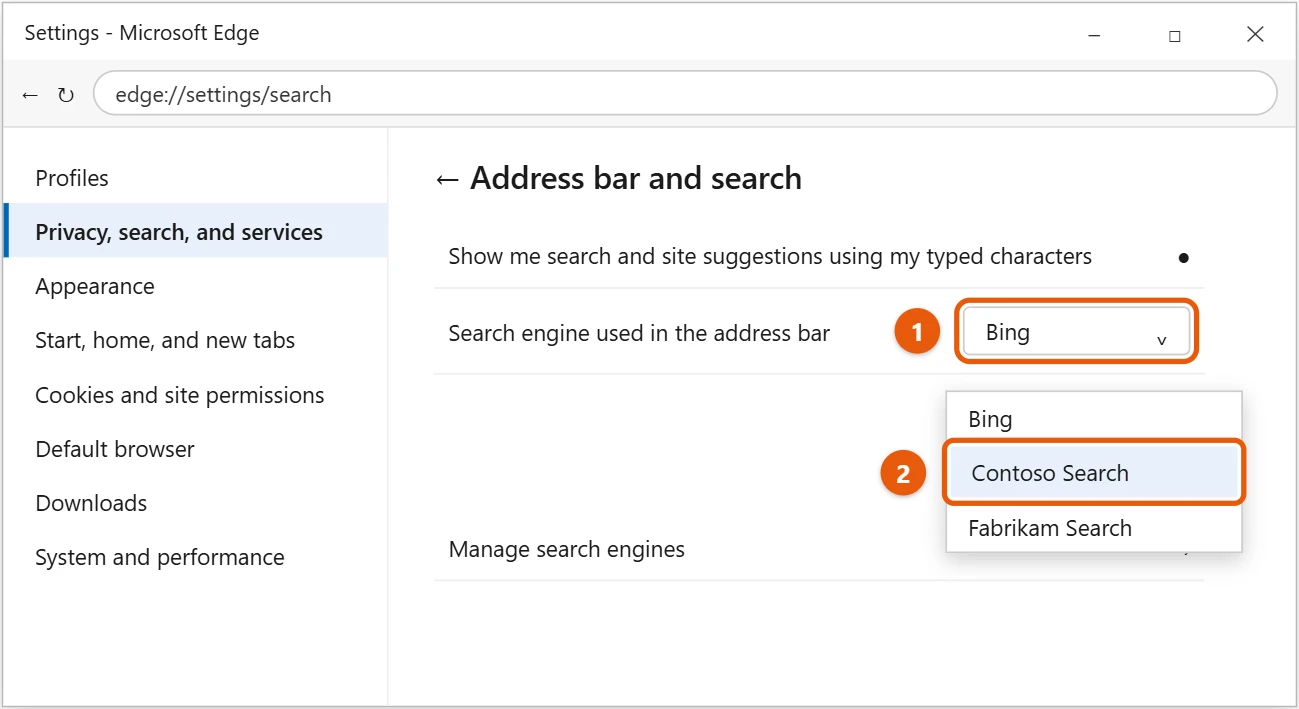
Task: Choose Bing from the dropdown list
Action: 1094,419
